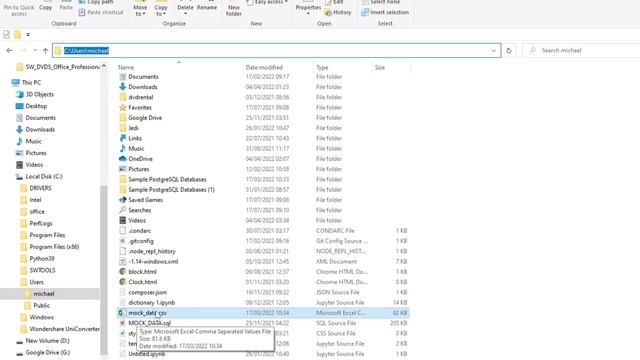The image size is (640, 360).
Task: Click the Up one level arrow
Action: pyautogui.click(x=45, y=51)
